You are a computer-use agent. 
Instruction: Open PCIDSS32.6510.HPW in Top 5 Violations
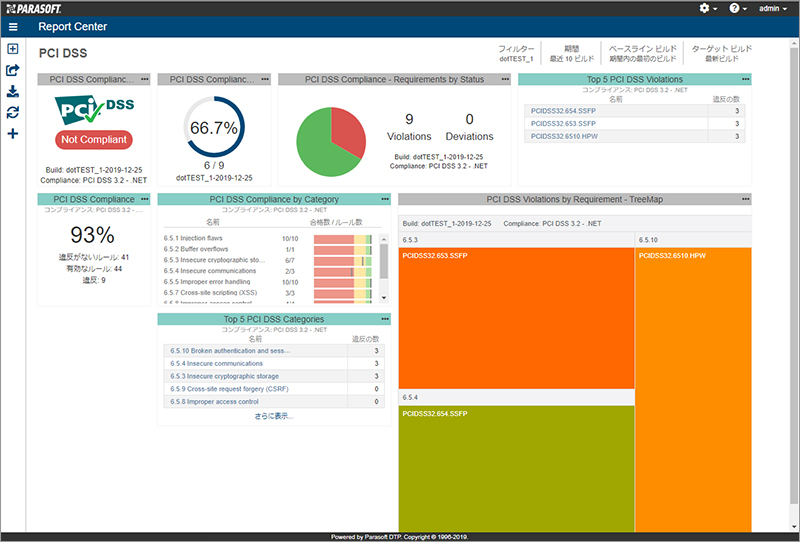coord(564,136)
